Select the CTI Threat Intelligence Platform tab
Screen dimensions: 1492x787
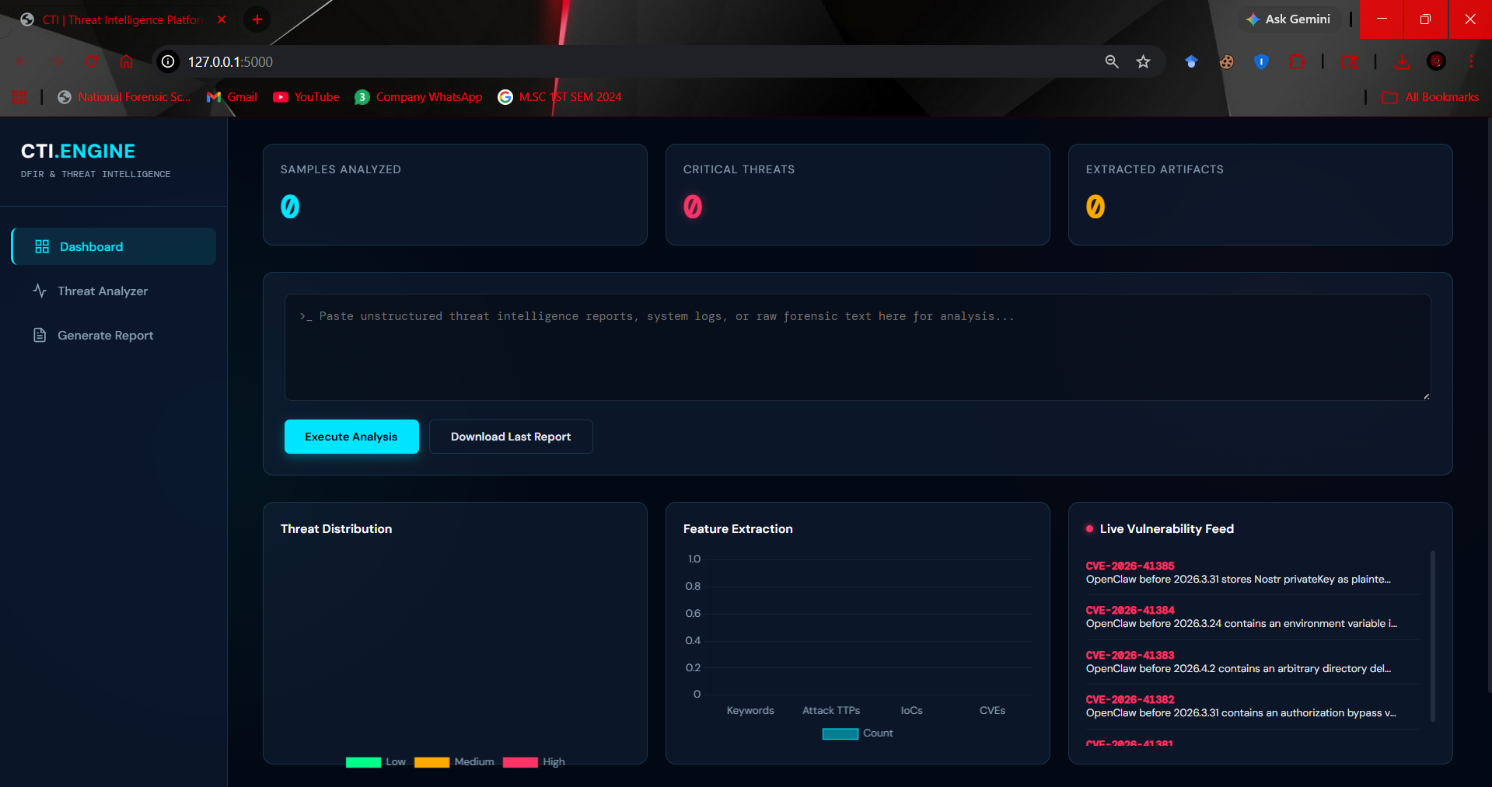(122, 20)
